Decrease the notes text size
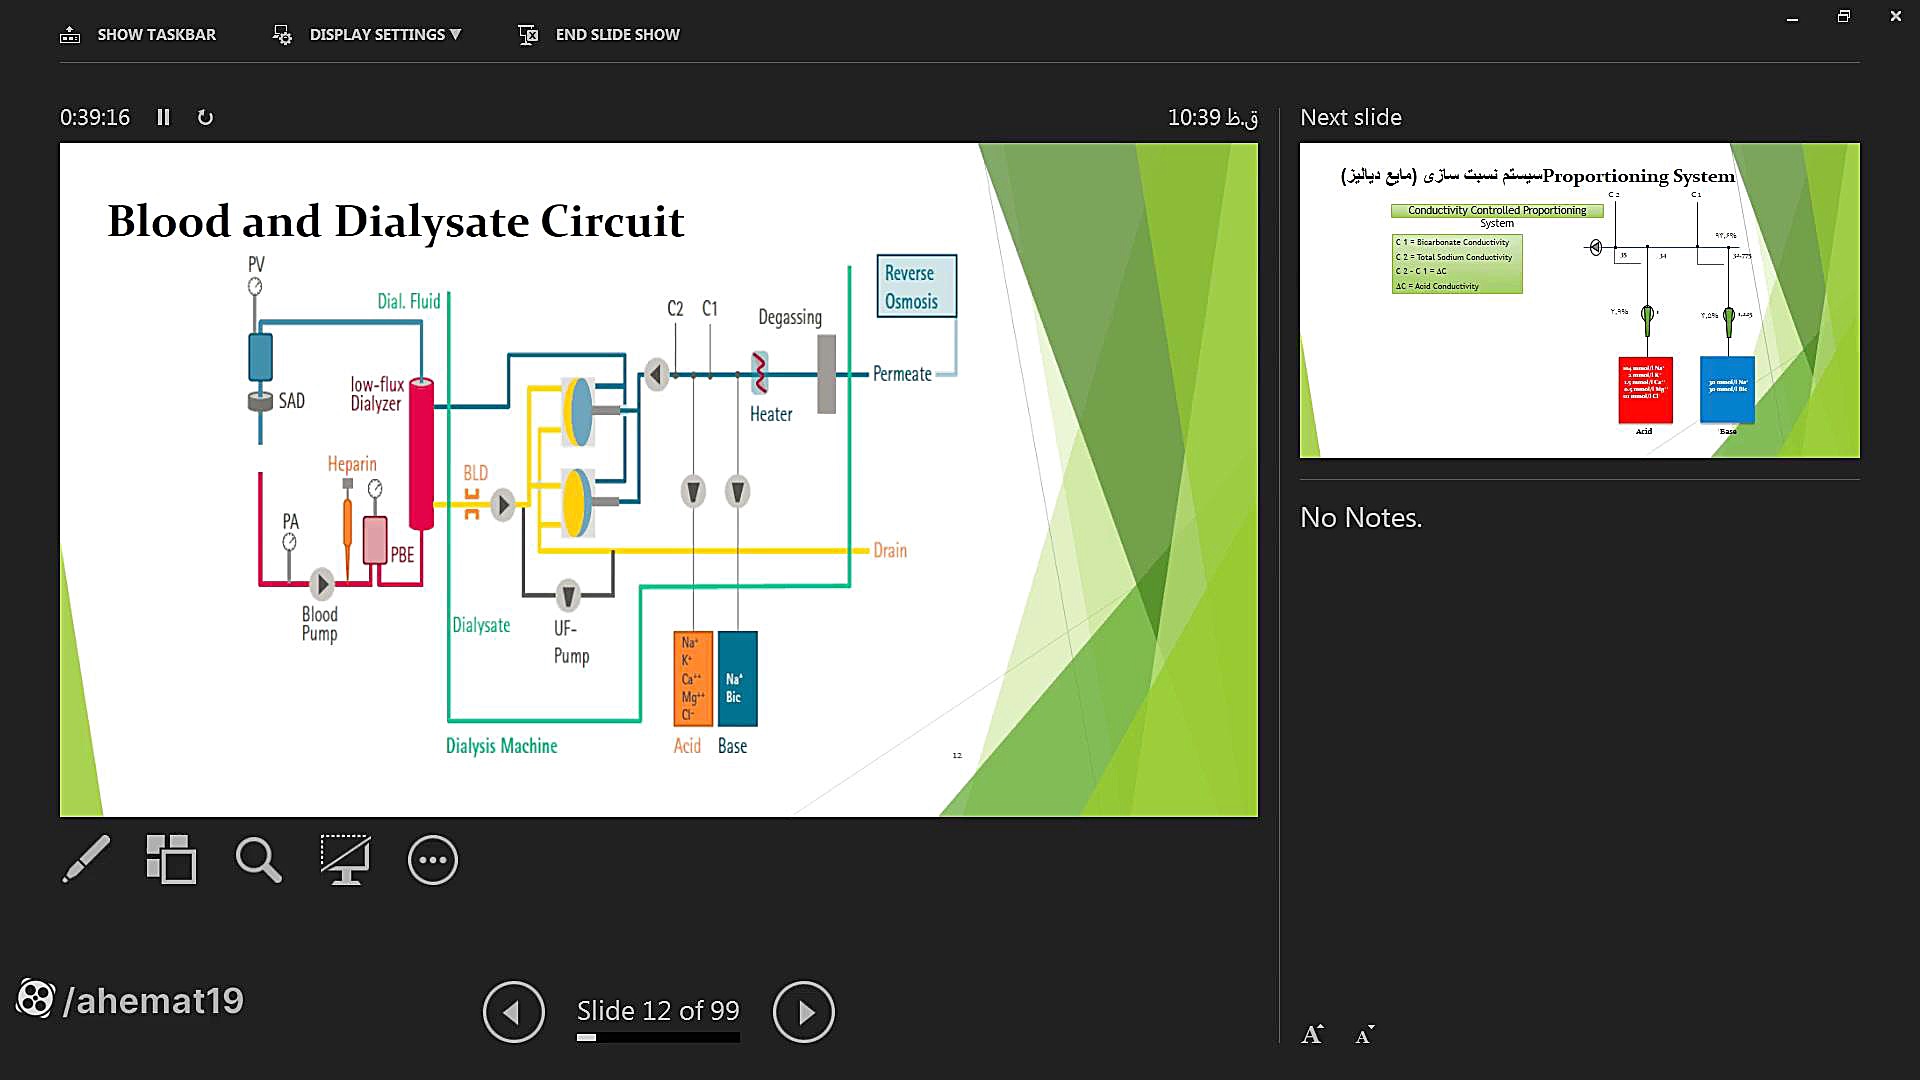Screen dimensions: 1920x1080 [x=1364, y=1035]
